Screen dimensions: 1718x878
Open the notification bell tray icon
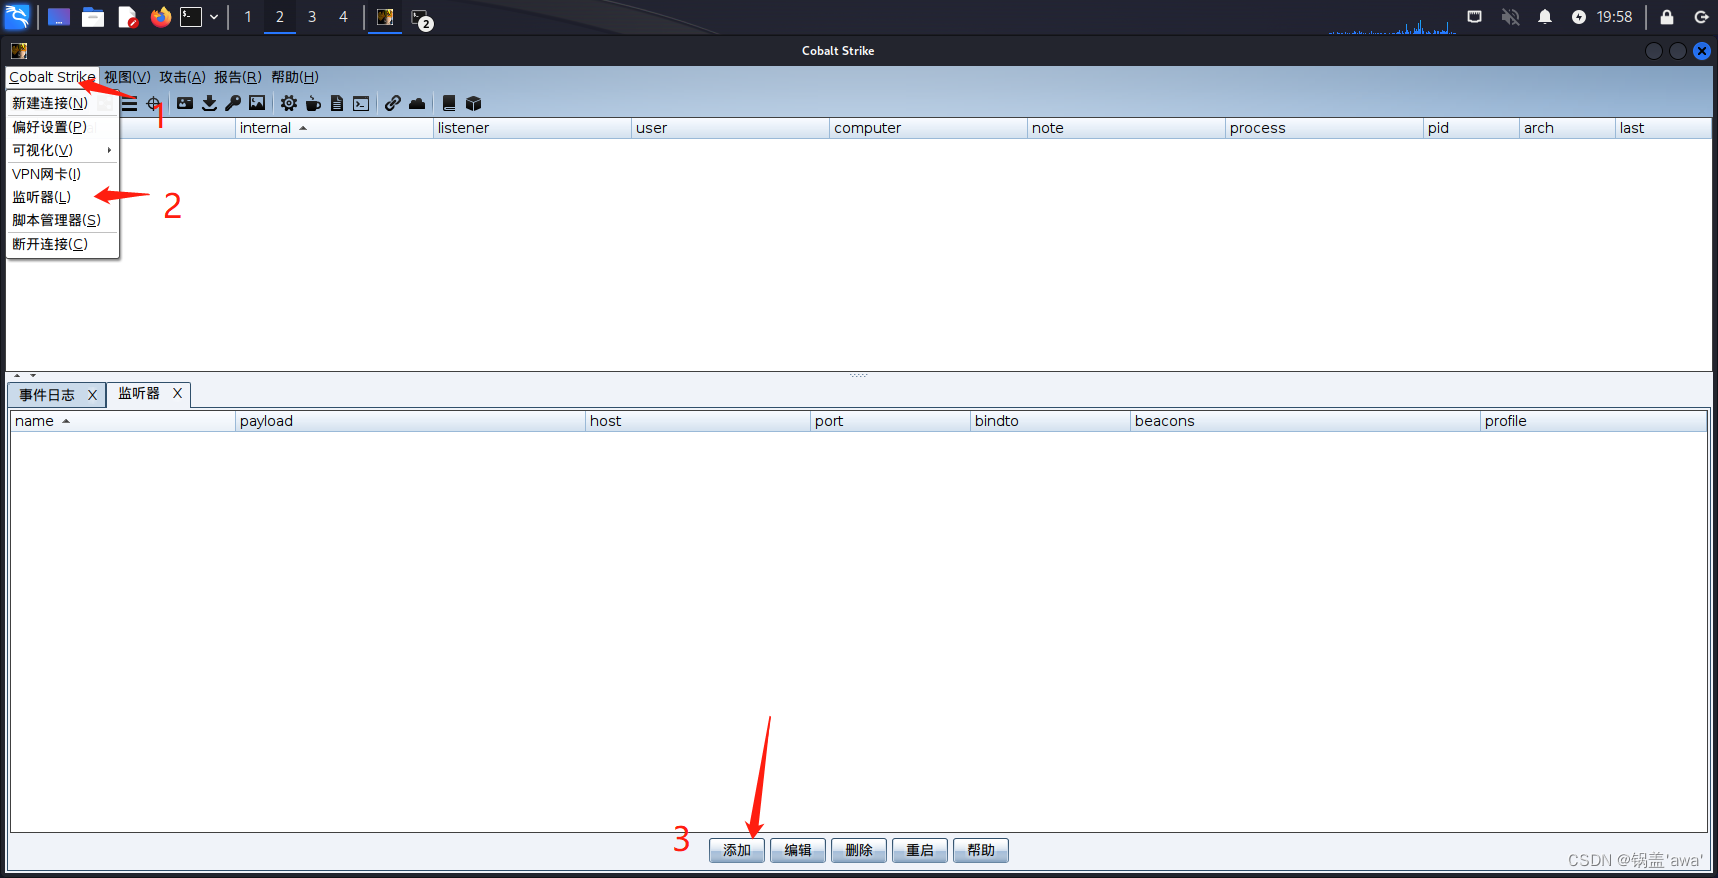(1545, 17)
